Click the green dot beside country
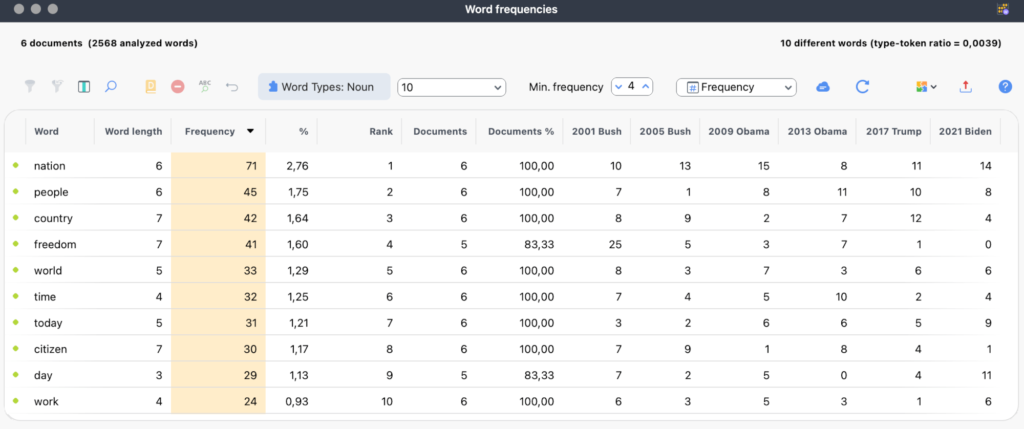Image resolution: width=1024 pixels, height=429 pixels. click(16, 218)
